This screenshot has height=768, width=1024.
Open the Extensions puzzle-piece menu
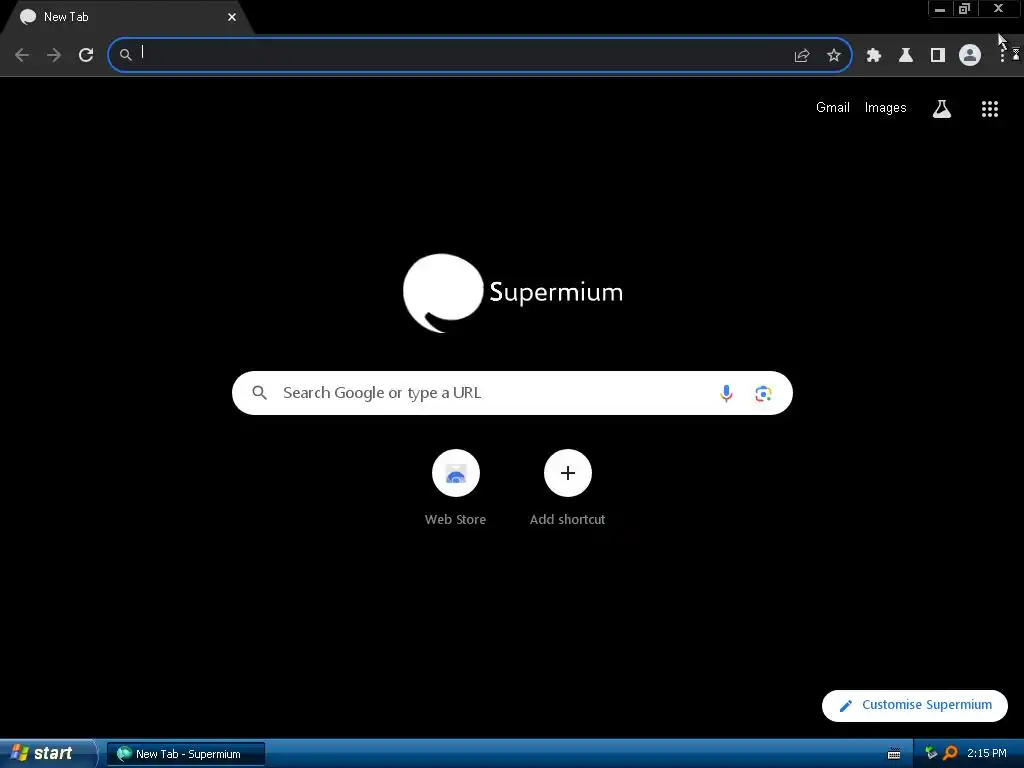coord(874,56)
